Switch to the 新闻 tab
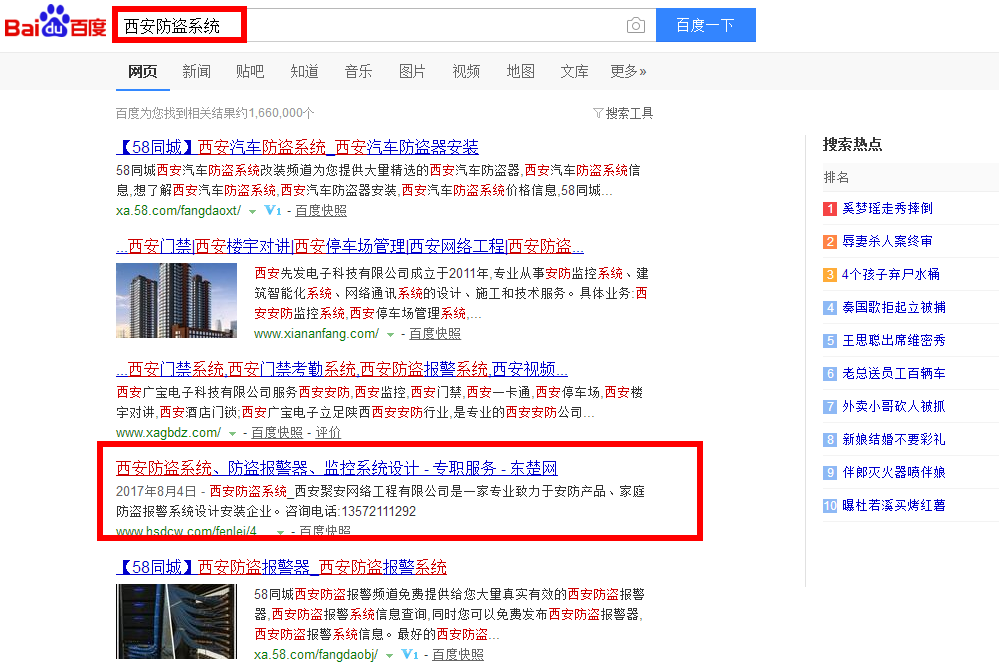999x672 pixels. tap(196, 71)
